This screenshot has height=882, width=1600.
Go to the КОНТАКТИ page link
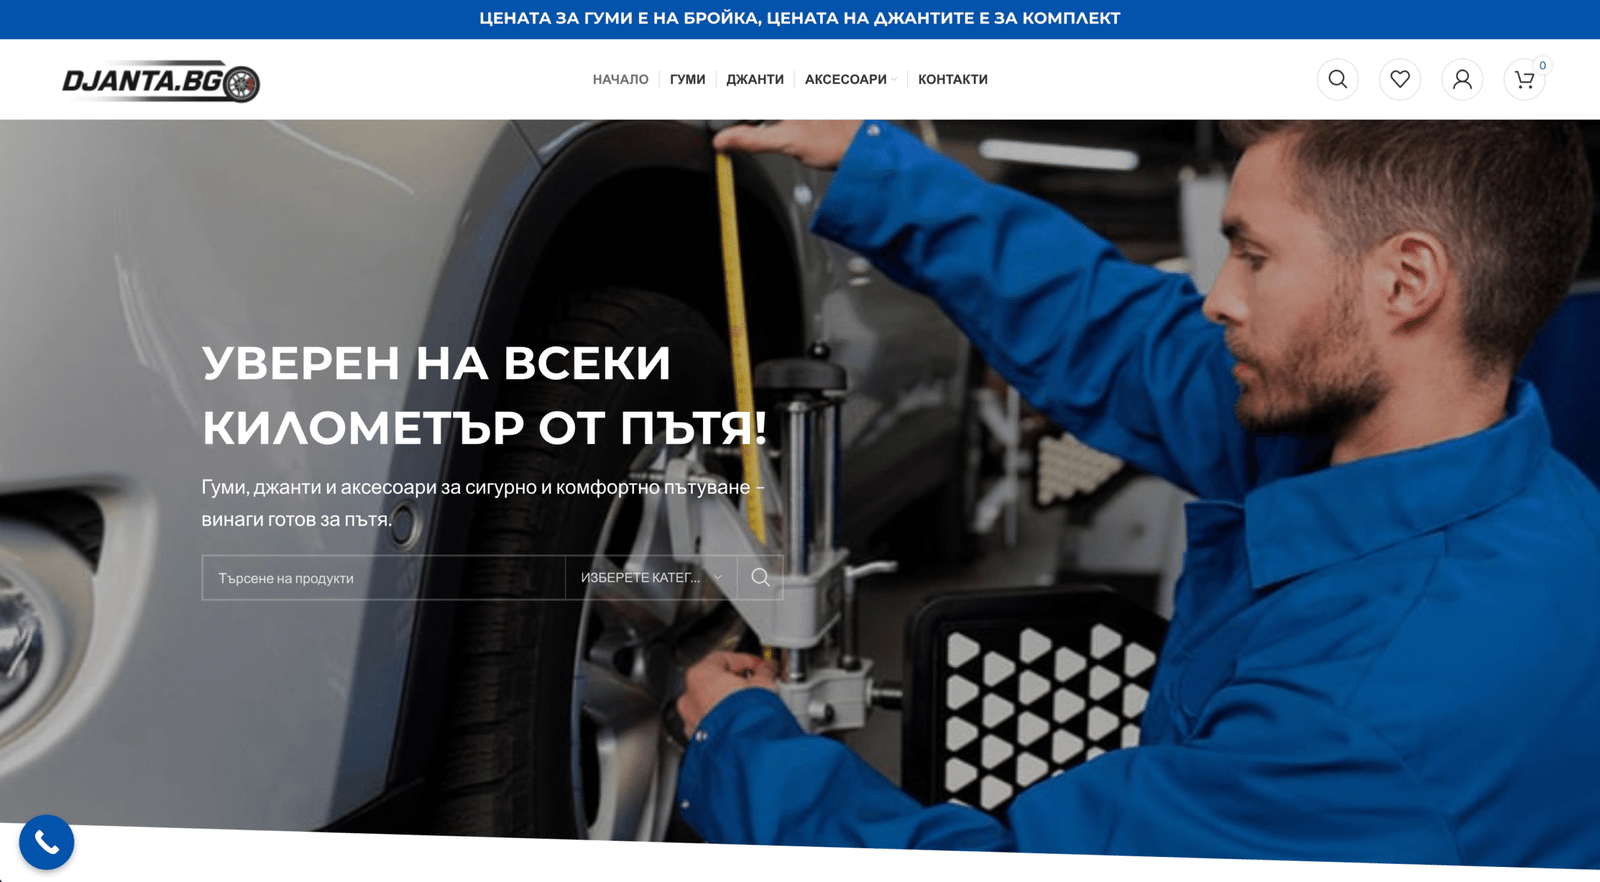953,79
